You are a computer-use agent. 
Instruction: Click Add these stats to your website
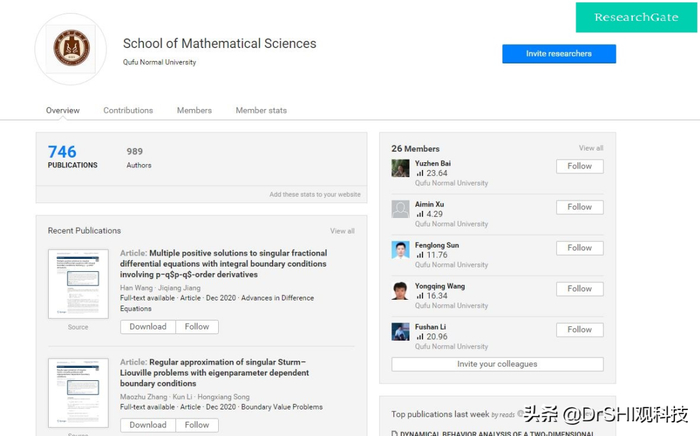click(315, 194)
